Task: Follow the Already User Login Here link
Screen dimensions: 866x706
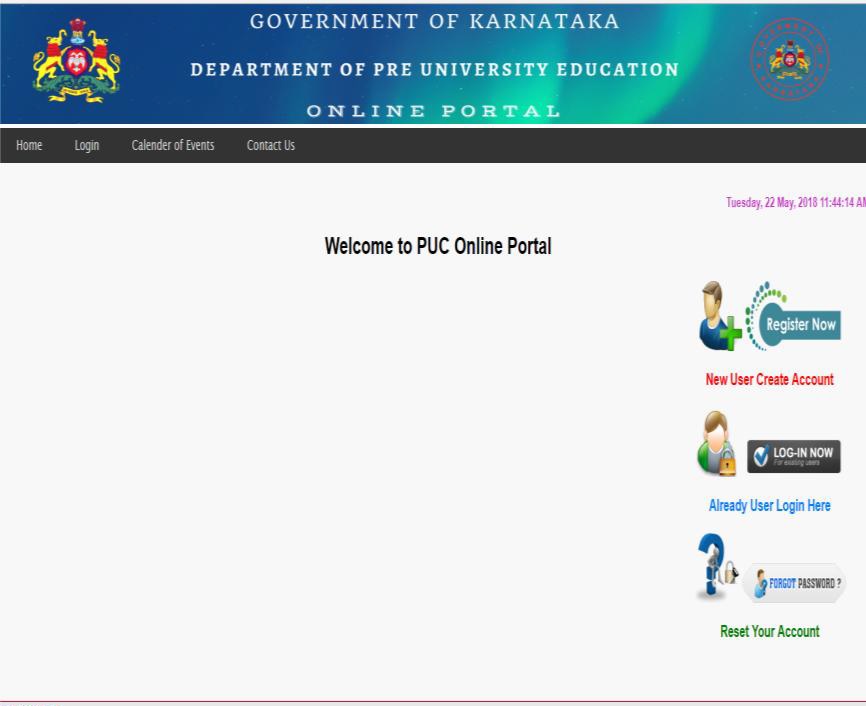Action: pos(769,506)
